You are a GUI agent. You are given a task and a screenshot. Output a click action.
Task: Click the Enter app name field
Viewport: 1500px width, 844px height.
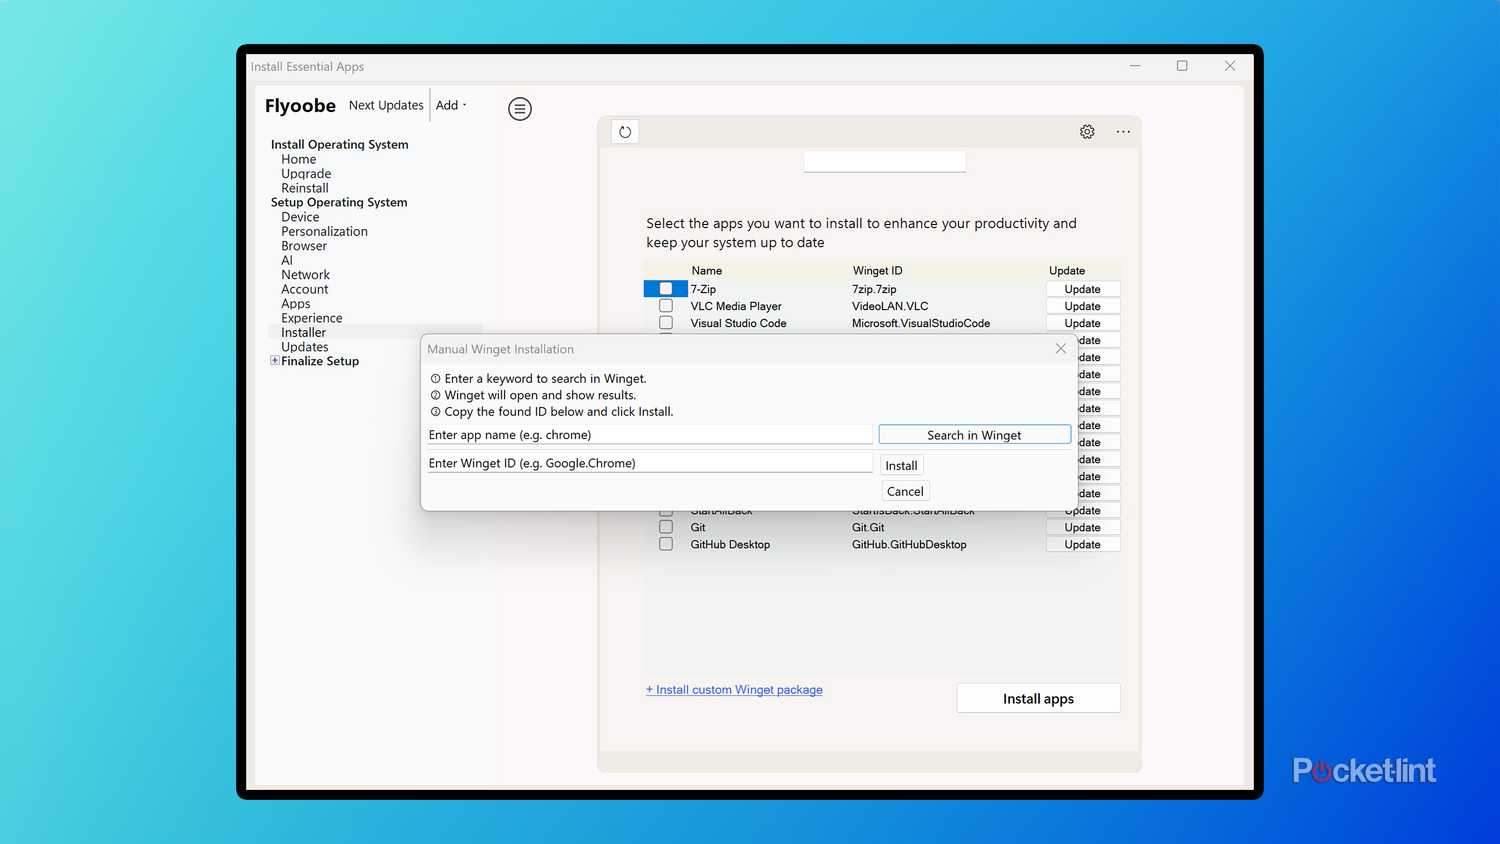point(648,434)
